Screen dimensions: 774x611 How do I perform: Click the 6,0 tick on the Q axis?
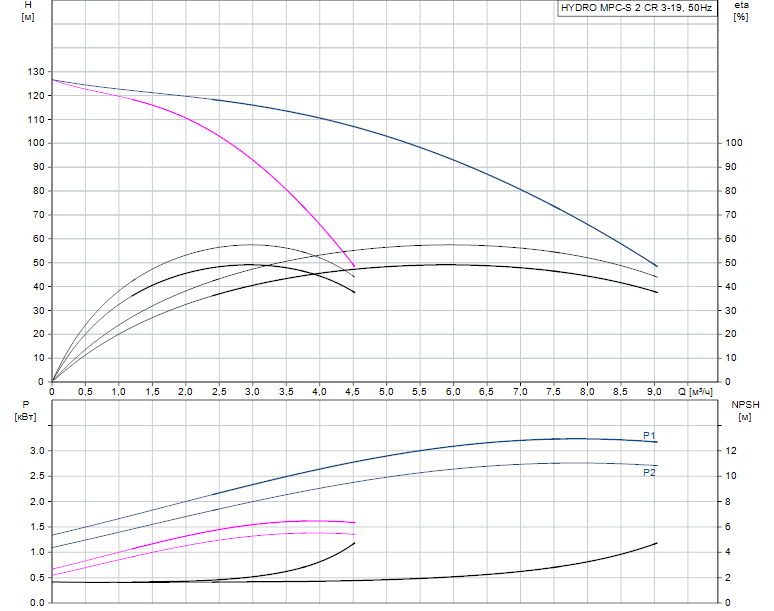point(454,391)
